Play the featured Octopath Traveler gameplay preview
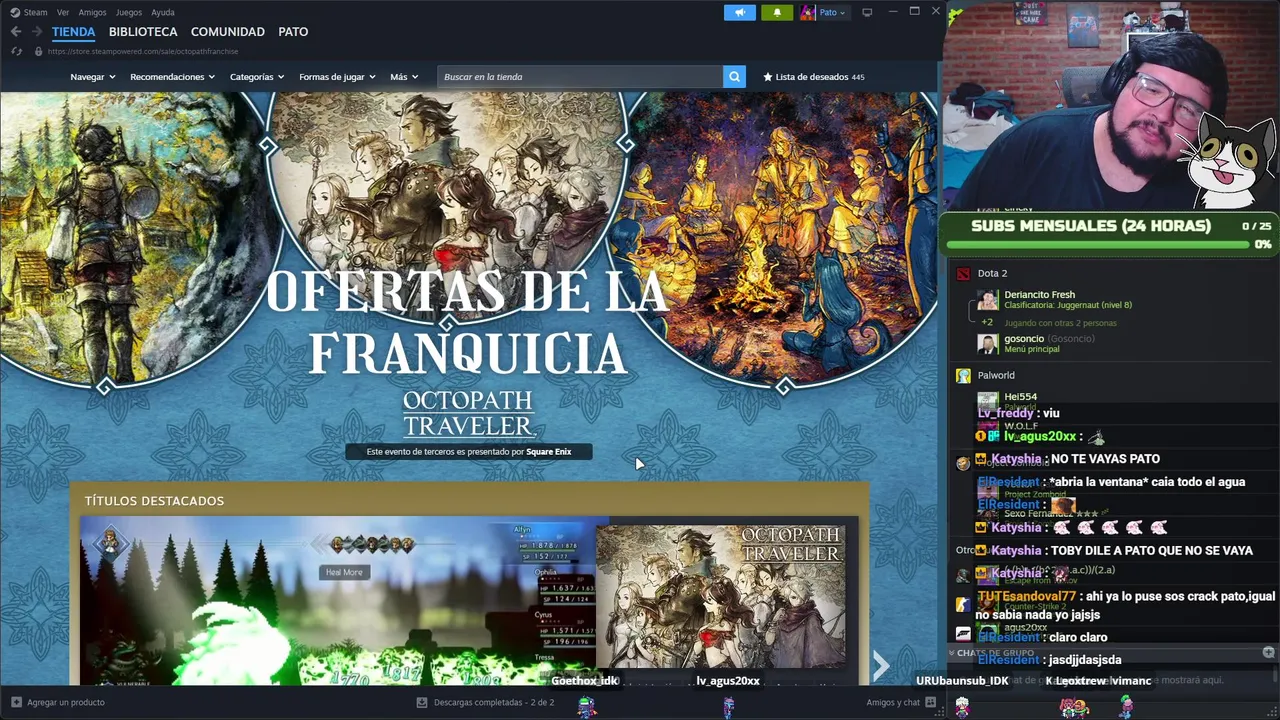This screenshot has width=1280, height=720. 337,600
